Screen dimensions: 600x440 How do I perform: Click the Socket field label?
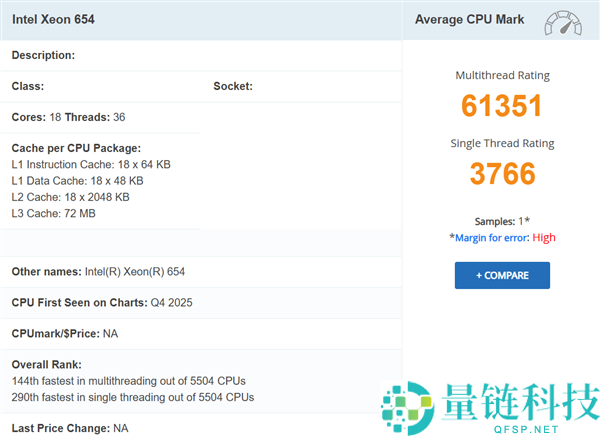coord(233,87)
